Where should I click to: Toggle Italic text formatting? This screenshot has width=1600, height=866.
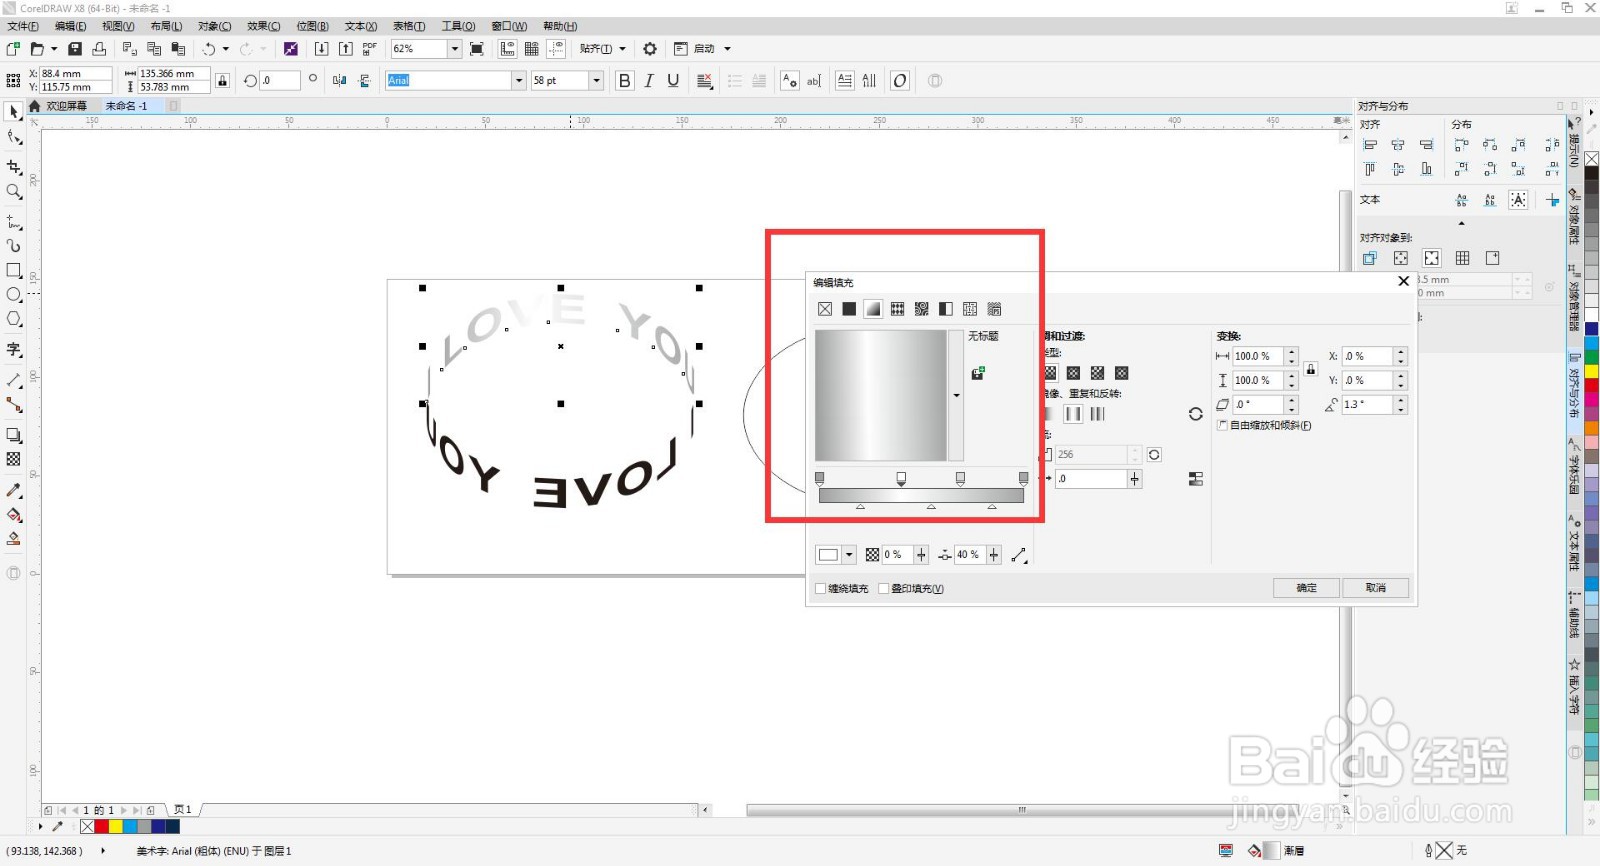pos(649,81)
